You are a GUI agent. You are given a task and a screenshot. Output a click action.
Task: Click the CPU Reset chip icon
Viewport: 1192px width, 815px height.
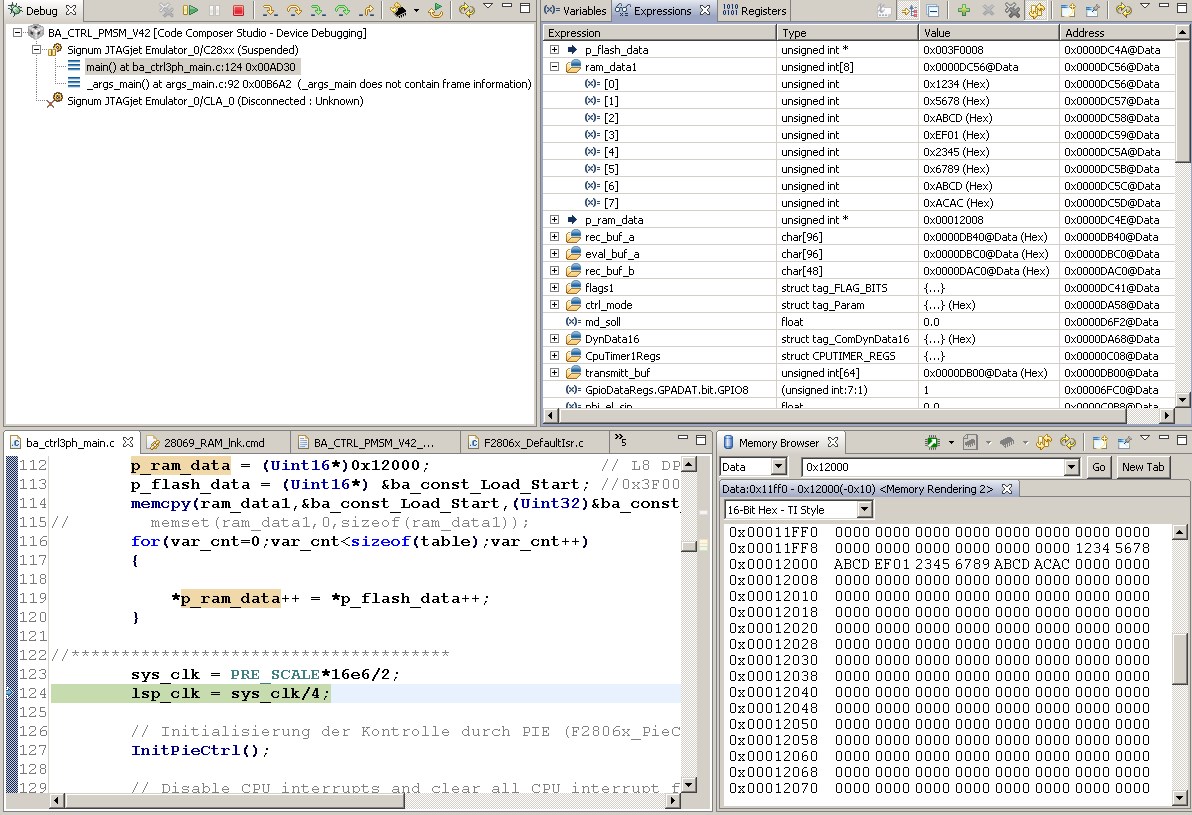(x=398, y=11)
